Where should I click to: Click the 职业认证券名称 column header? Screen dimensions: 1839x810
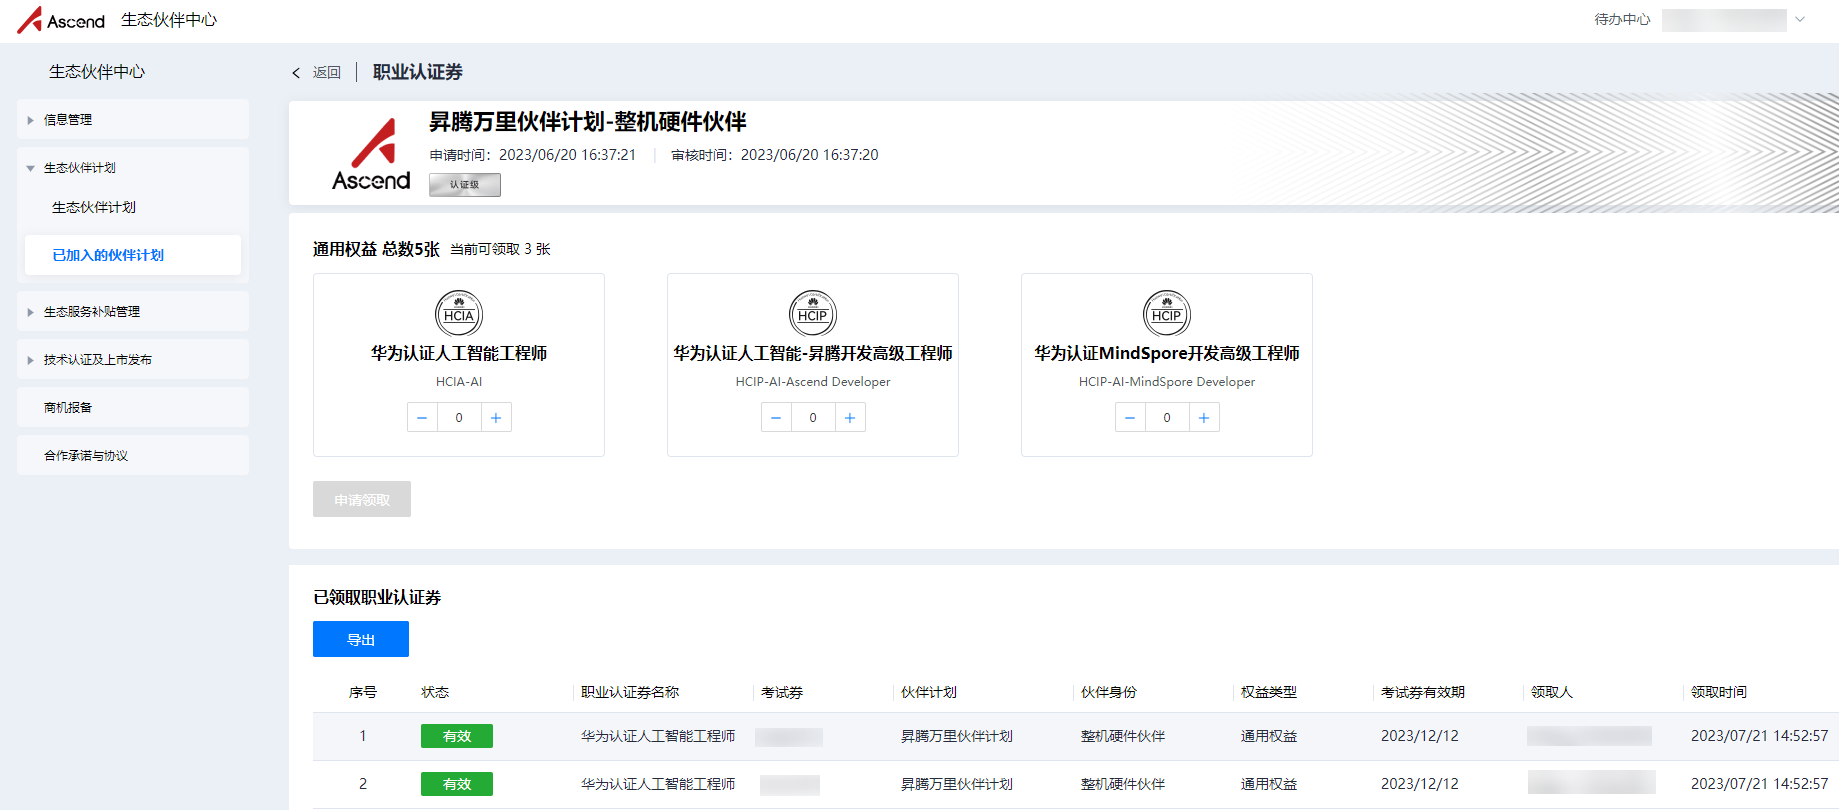pos(630,692)
